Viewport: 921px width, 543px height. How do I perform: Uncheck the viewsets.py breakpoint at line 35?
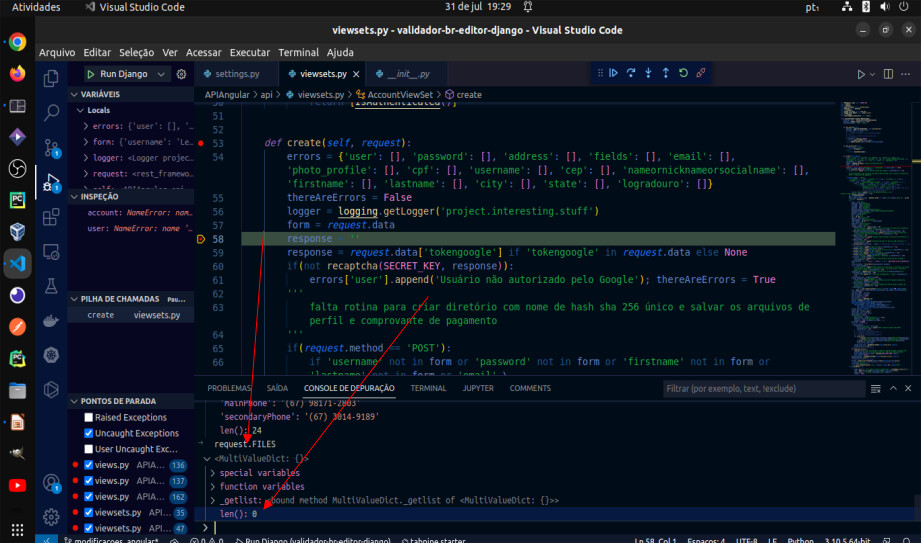coord(89,512)
